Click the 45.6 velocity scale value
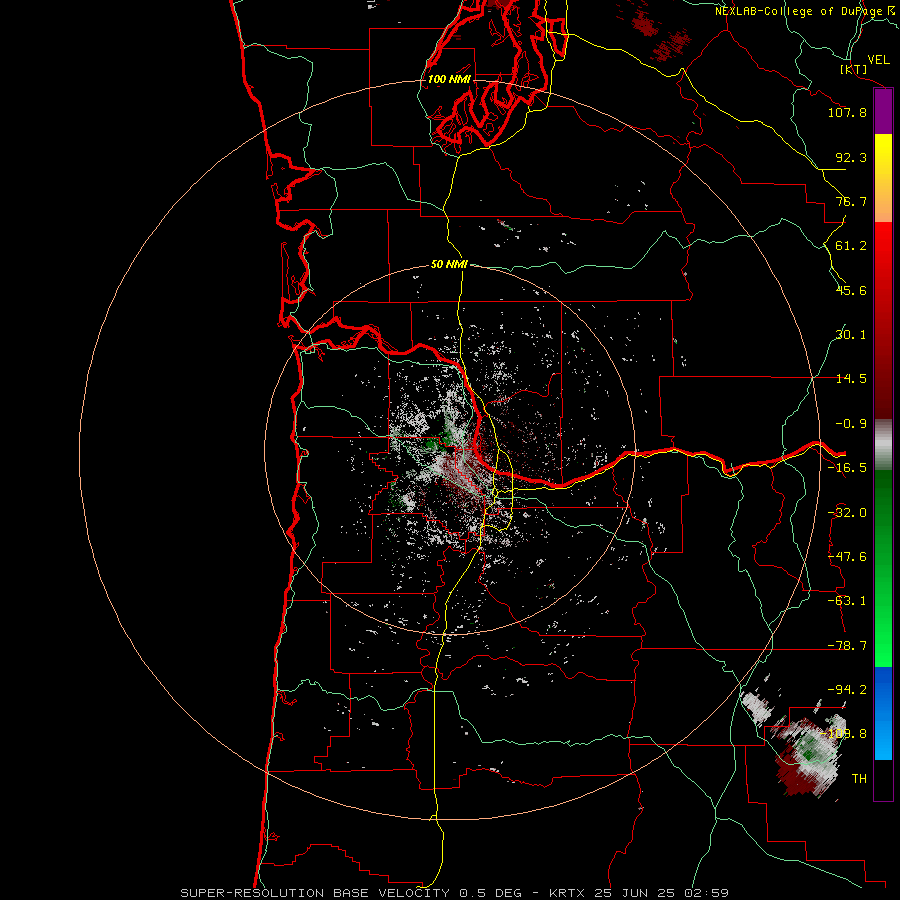 [x=851, y=290]
